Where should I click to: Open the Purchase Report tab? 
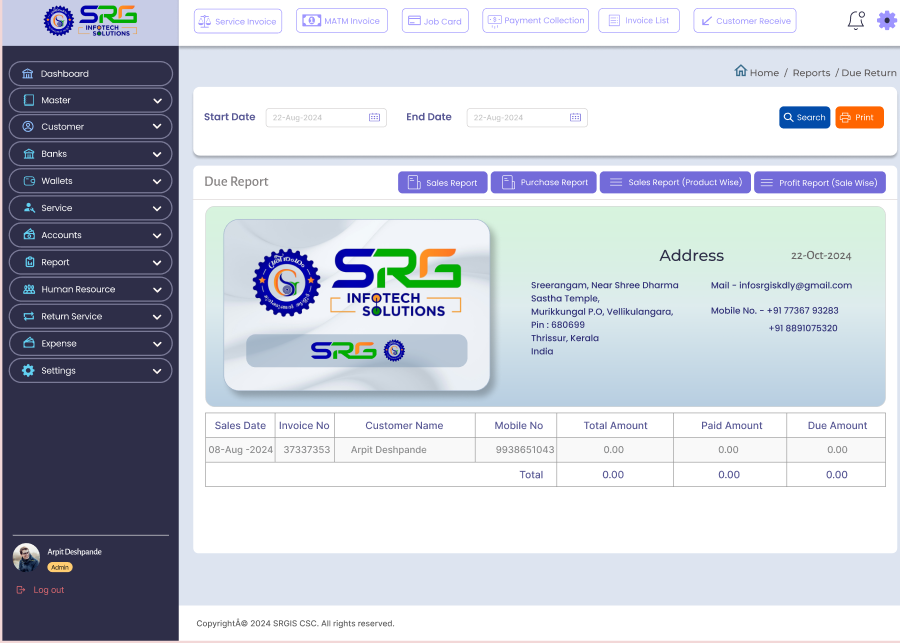point(544,183)
